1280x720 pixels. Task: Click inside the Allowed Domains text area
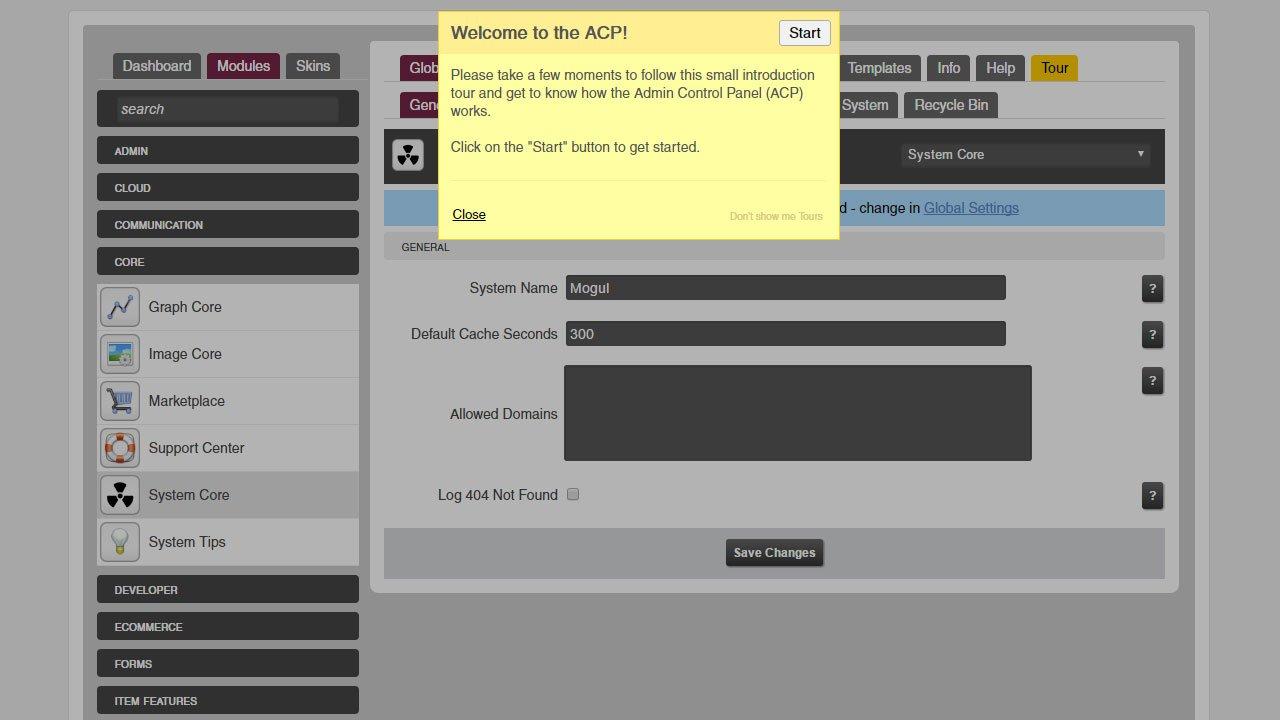798,413
